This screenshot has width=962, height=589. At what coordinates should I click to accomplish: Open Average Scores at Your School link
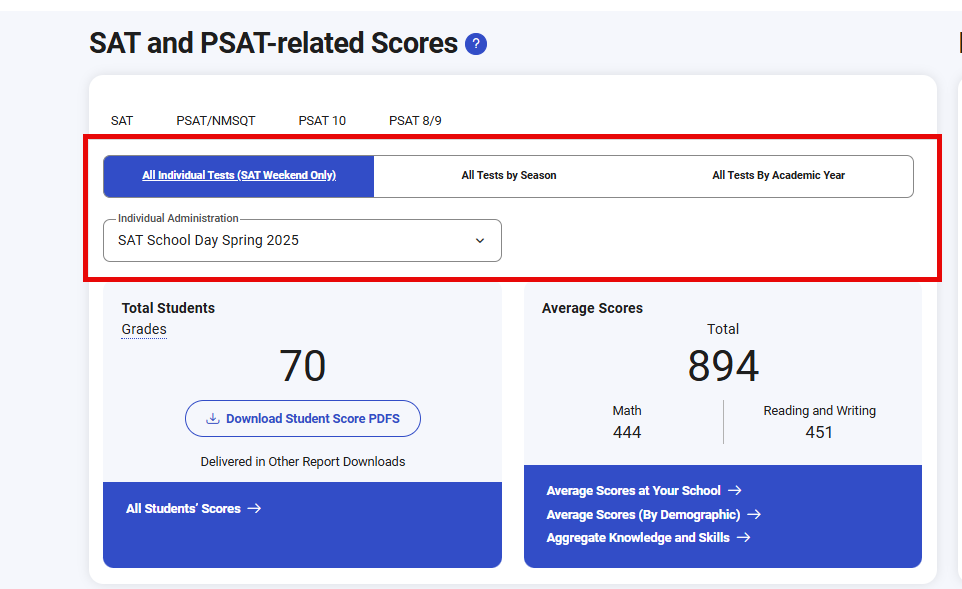[x=633, y=491]
